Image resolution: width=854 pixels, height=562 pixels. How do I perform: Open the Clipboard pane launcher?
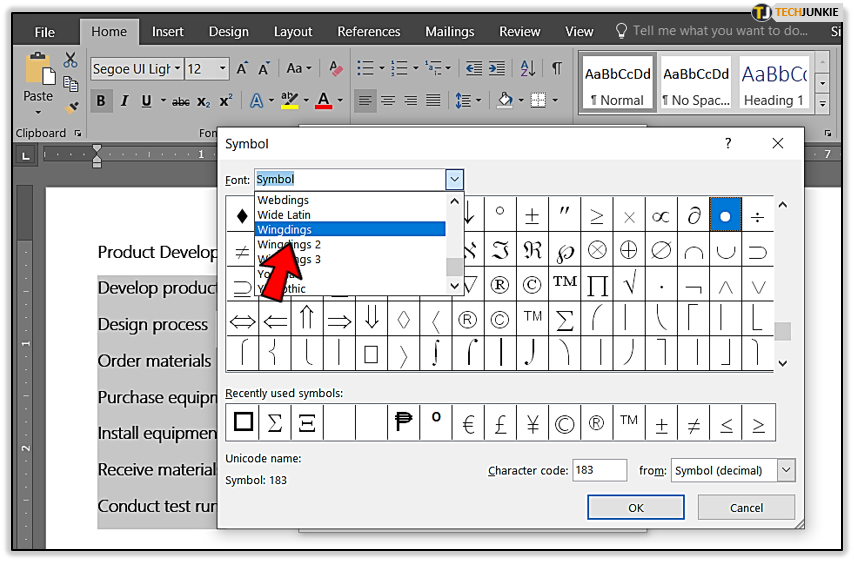point(77,133)
